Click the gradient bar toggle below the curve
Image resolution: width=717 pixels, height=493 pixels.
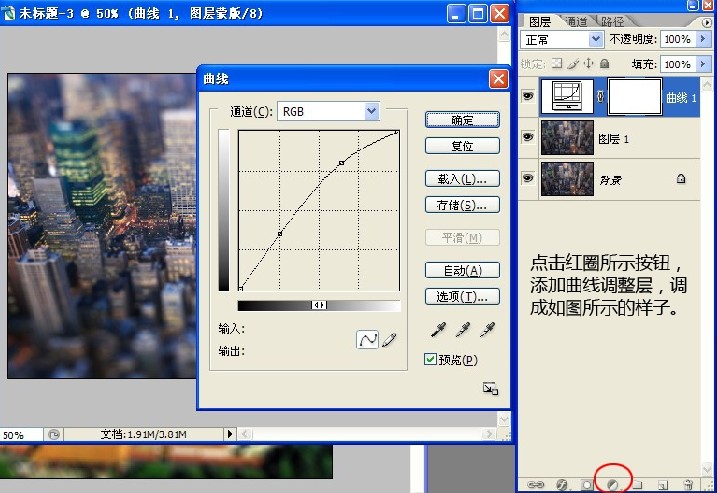319,305
